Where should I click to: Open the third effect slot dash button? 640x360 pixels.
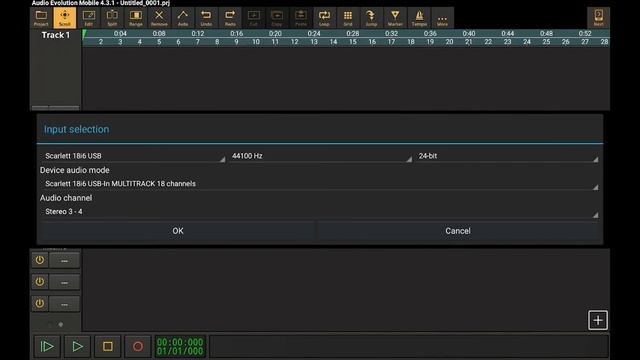tap(64, 304)
